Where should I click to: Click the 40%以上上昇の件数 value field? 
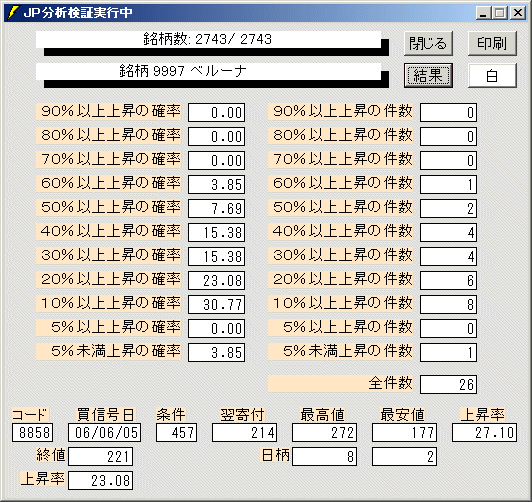click(x=449, y=232)
